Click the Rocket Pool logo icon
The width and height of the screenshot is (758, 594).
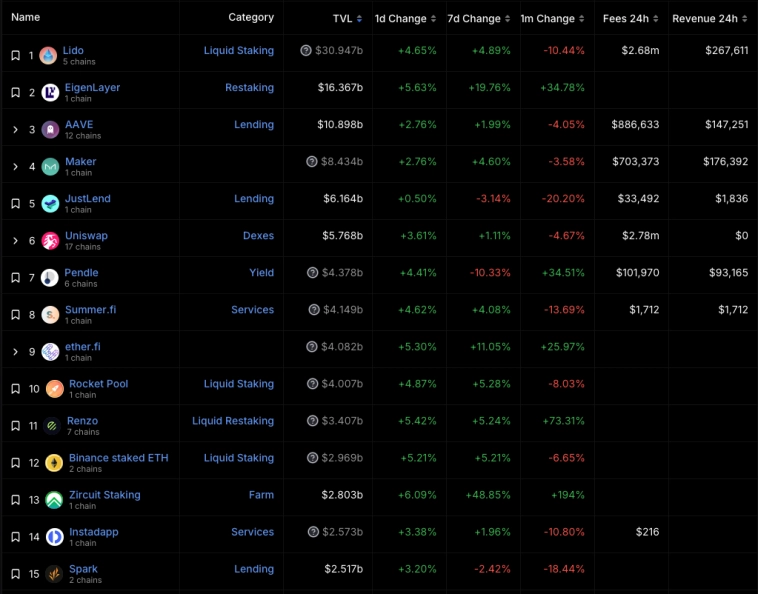54,389
